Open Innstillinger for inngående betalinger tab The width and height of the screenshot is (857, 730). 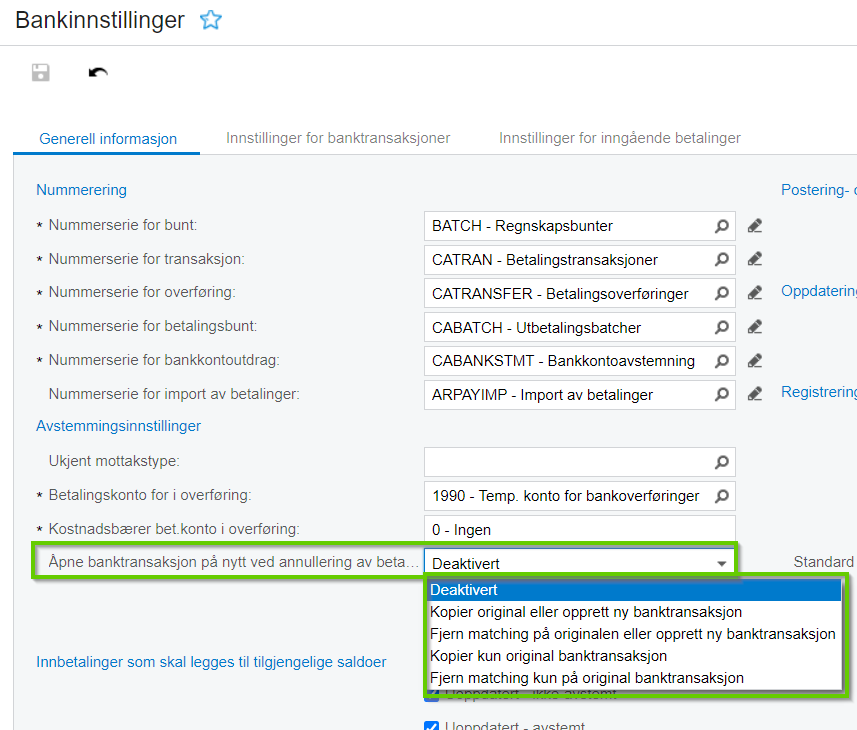pyautogui.click(x=619, y=138)
